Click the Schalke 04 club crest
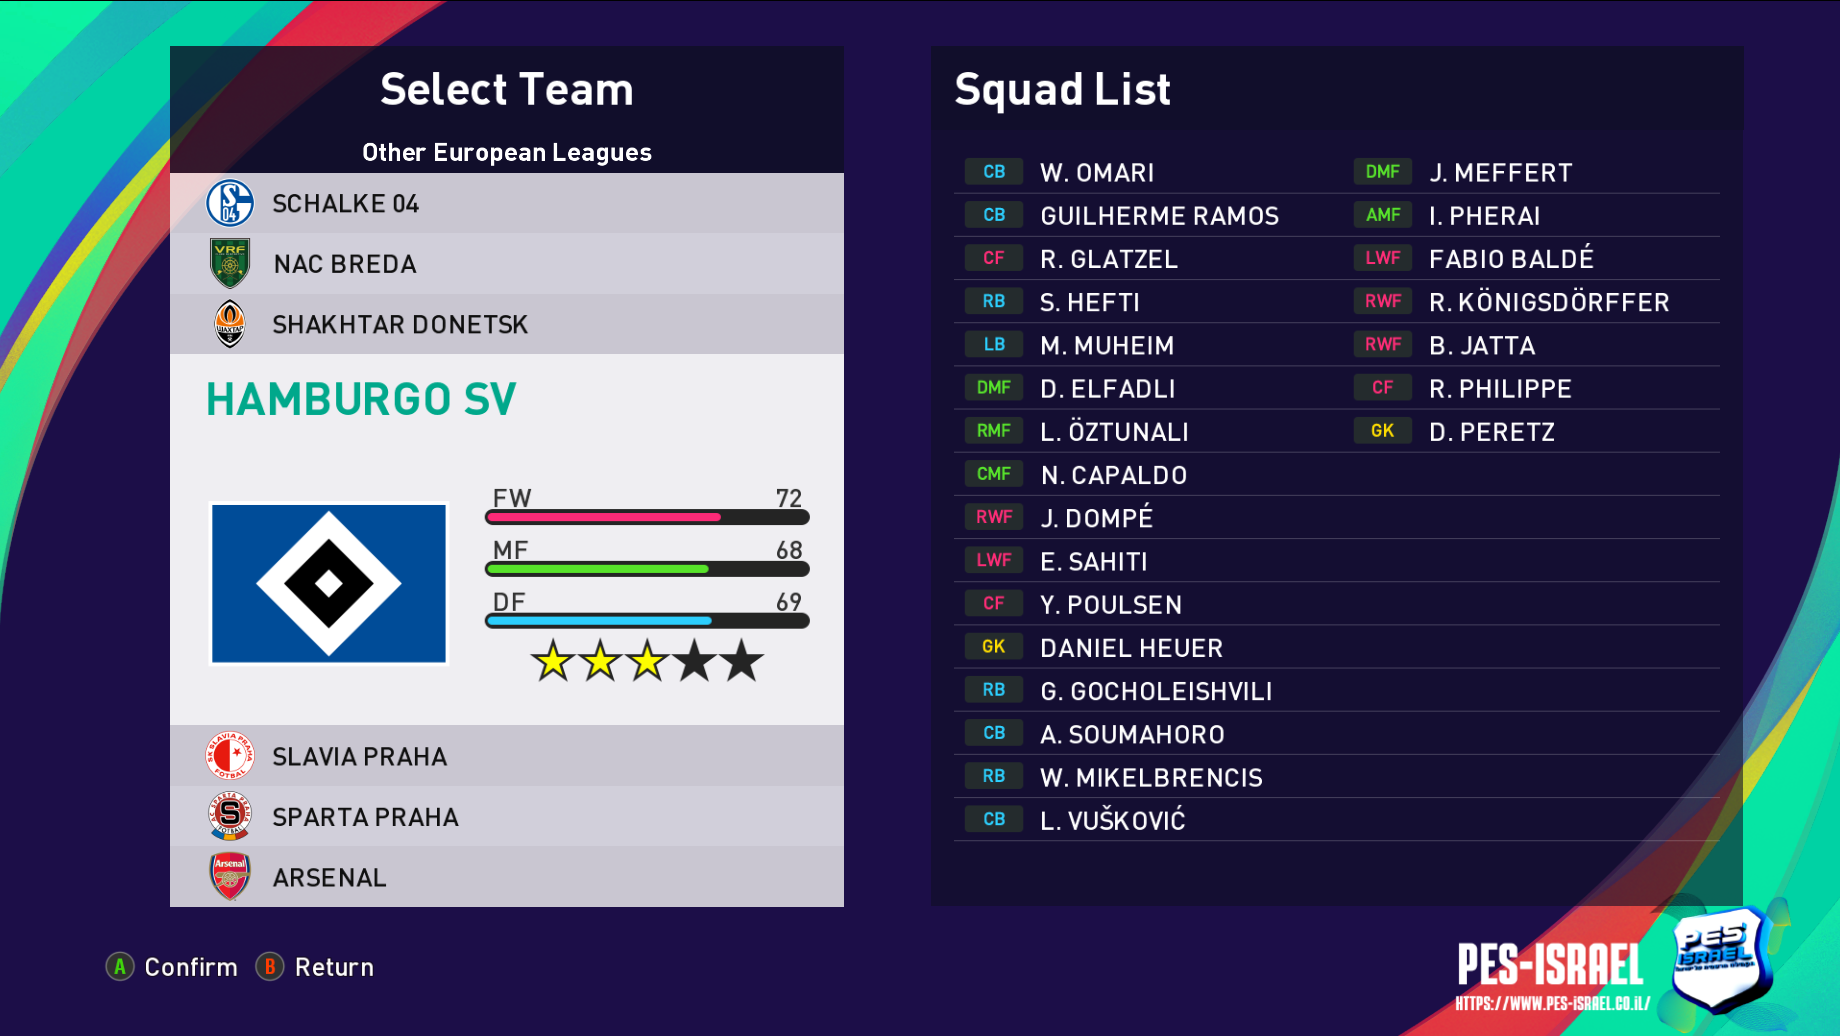 [230, 203]
